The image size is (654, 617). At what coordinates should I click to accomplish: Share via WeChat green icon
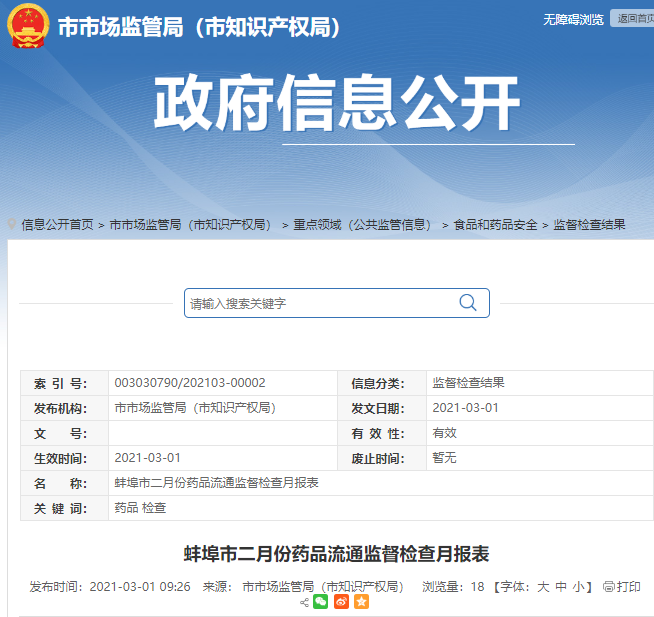click(320, 602)
